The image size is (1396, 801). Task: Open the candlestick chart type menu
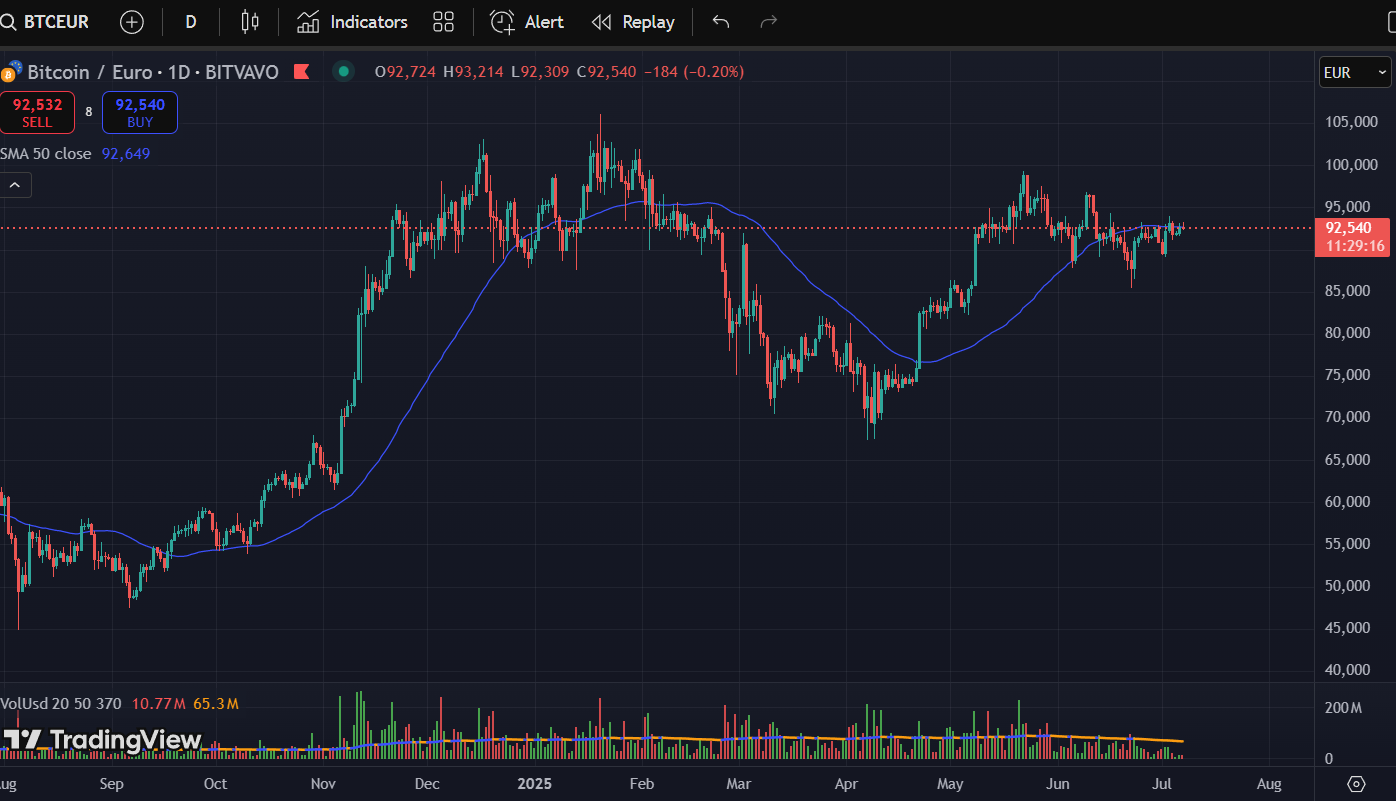tap(250, 22)
